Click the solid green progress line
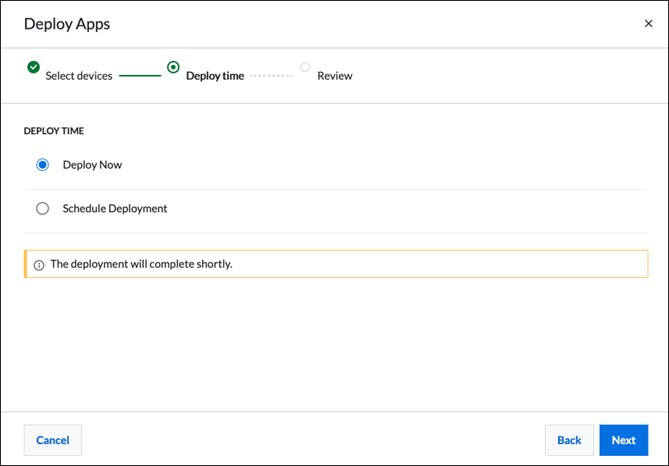Image resolution: width=669 pixels, height=466 pixels. pos(140,76)
